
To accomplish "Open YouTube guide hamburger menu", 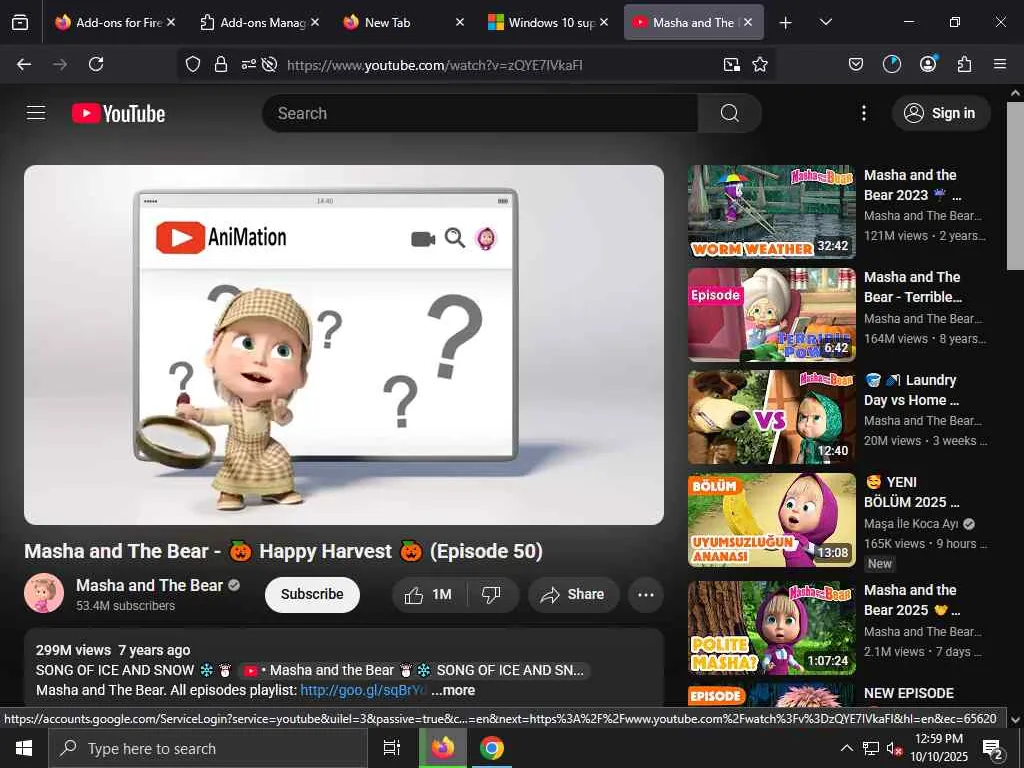I will coord(36,113).
